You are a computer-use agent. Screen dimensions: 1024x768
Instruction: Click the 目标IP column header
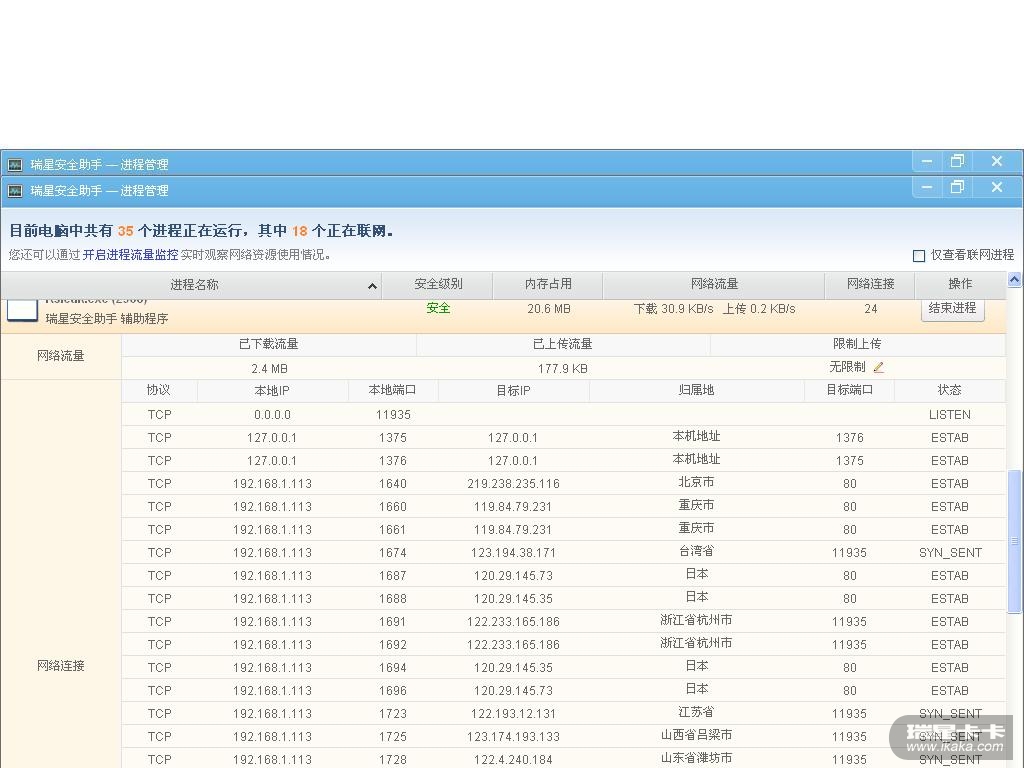pyautogui.click(x=513, y=391)
